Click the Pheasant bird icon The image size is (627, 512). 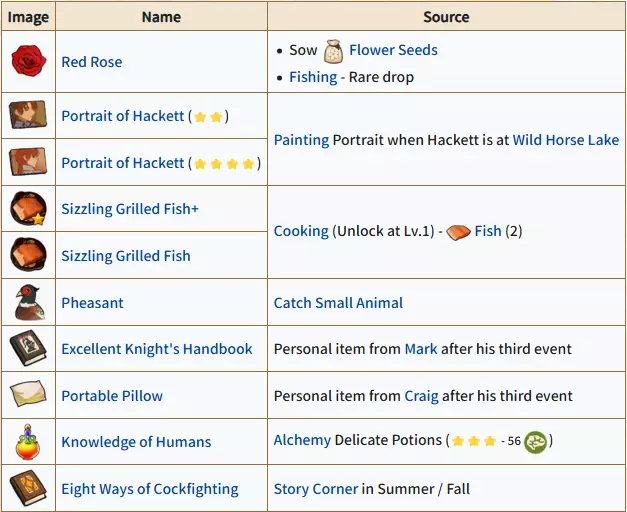27,302
